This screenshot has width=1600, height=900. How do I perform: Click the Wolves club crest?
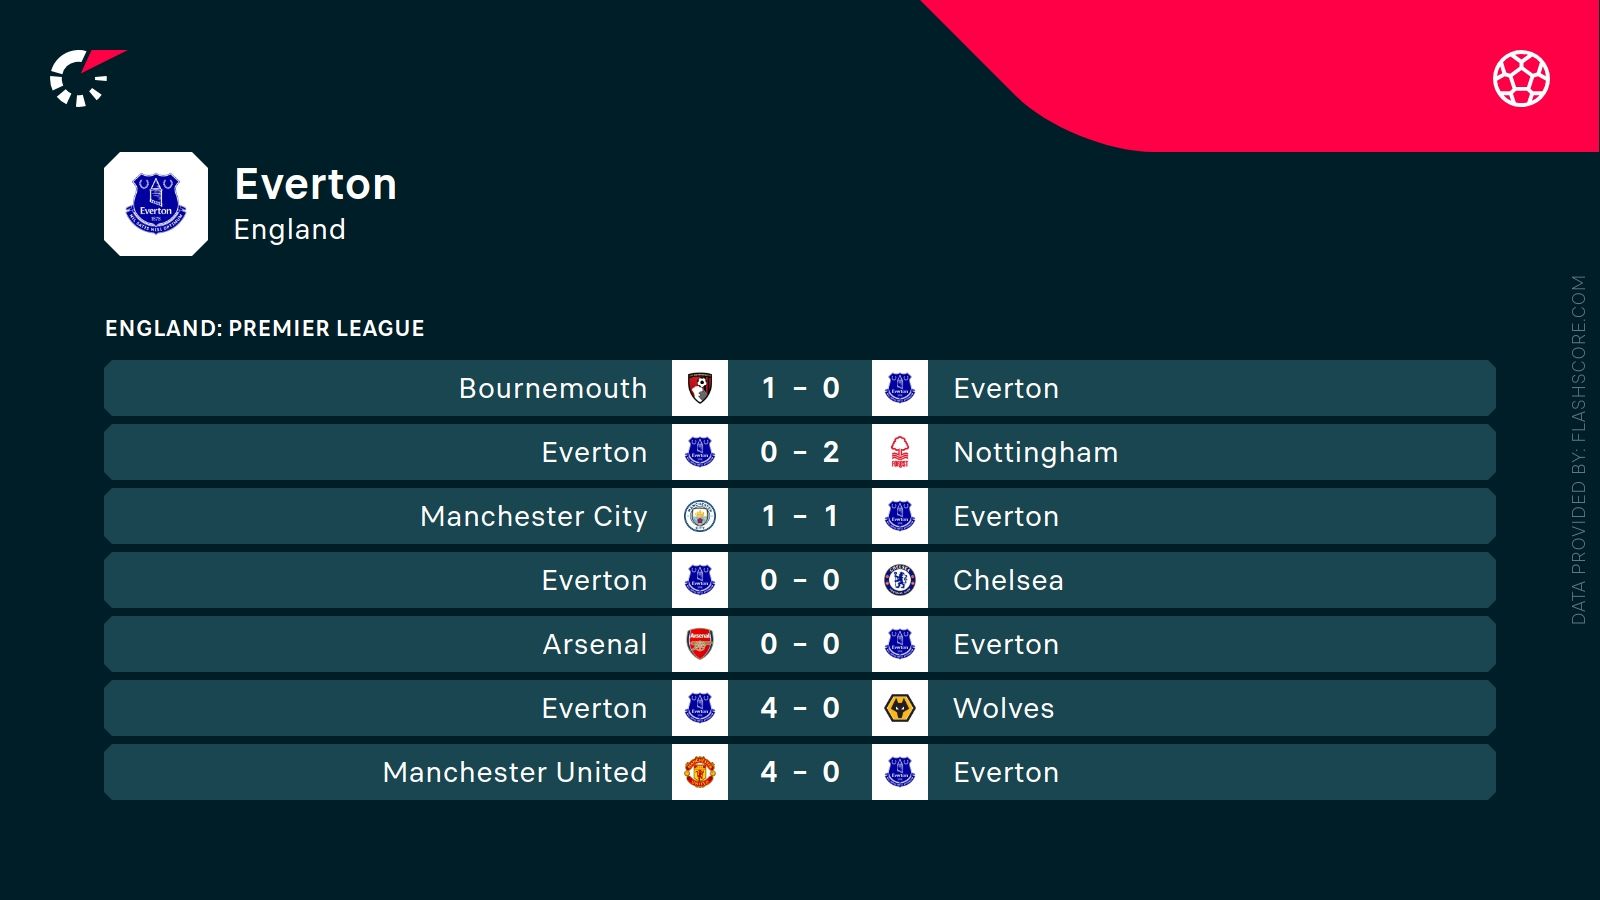point(900,708)
